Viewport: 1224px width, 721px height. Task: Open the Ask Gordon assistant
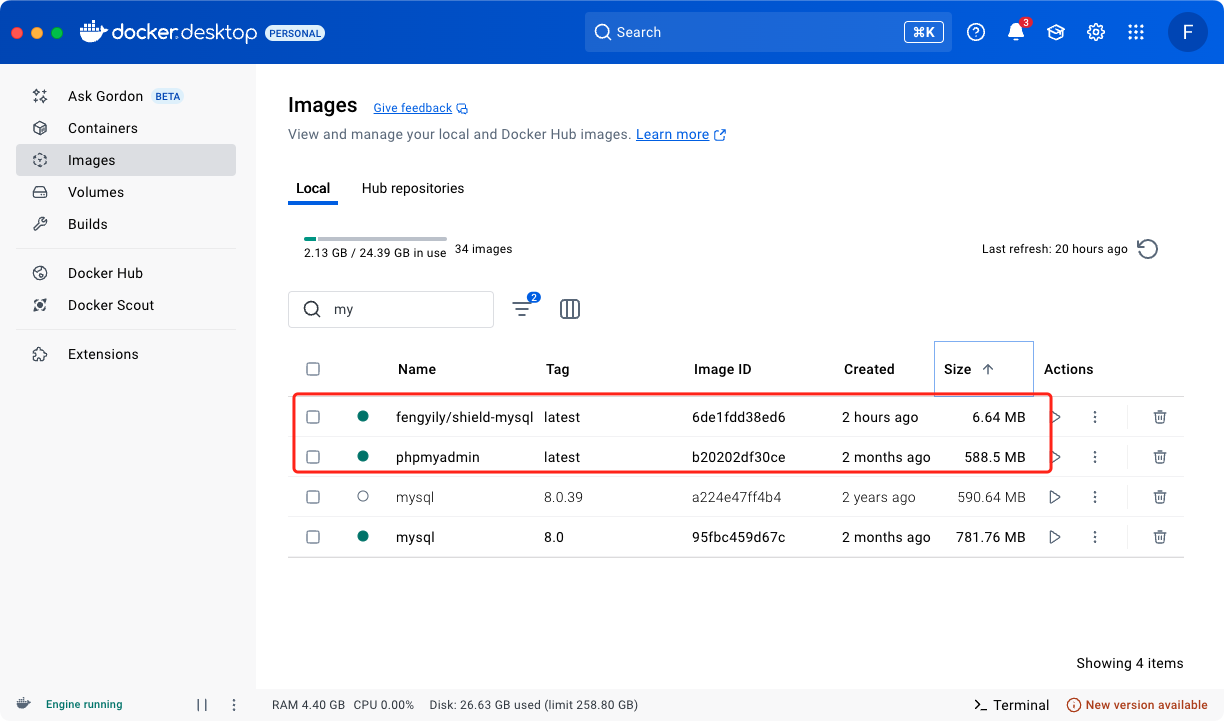pyautogui.click(x=125, y=96)
